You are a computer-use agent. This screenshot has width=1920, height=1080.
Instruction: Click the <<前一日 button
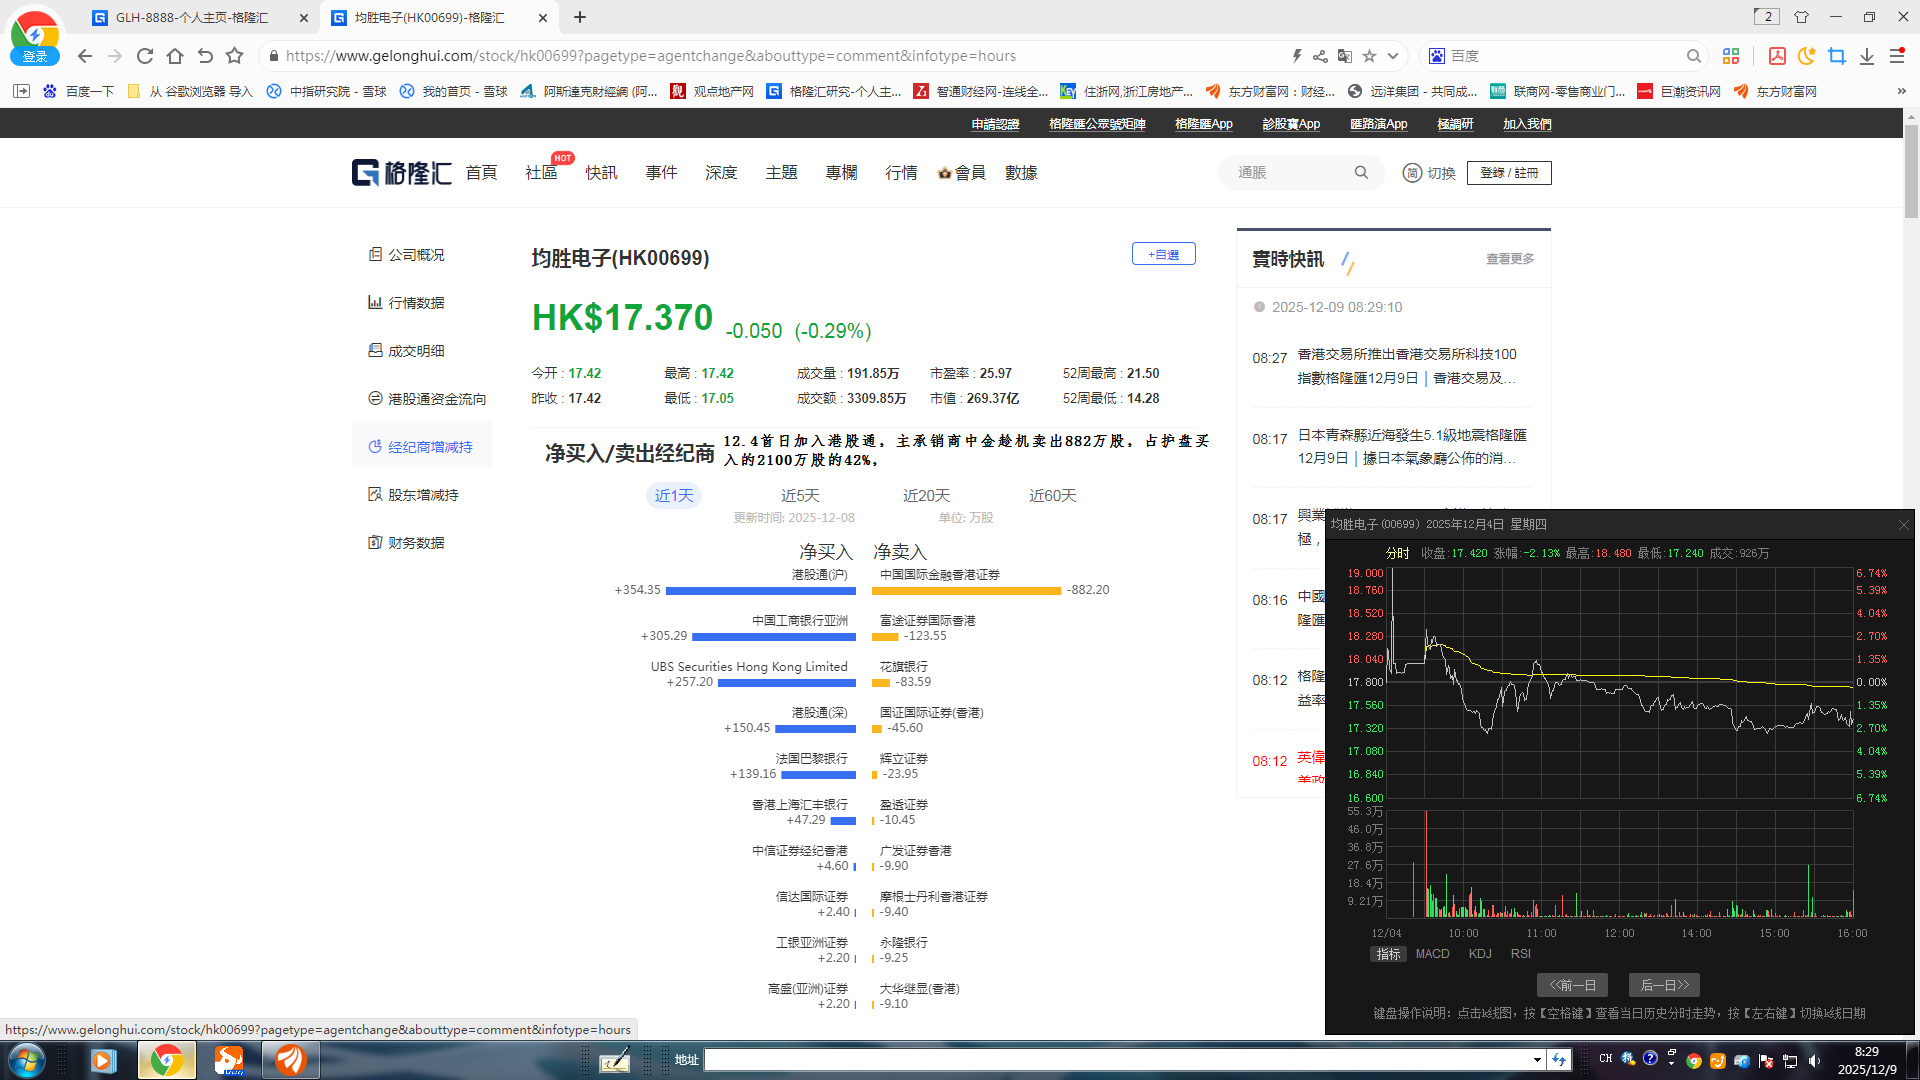(1572, 985)
